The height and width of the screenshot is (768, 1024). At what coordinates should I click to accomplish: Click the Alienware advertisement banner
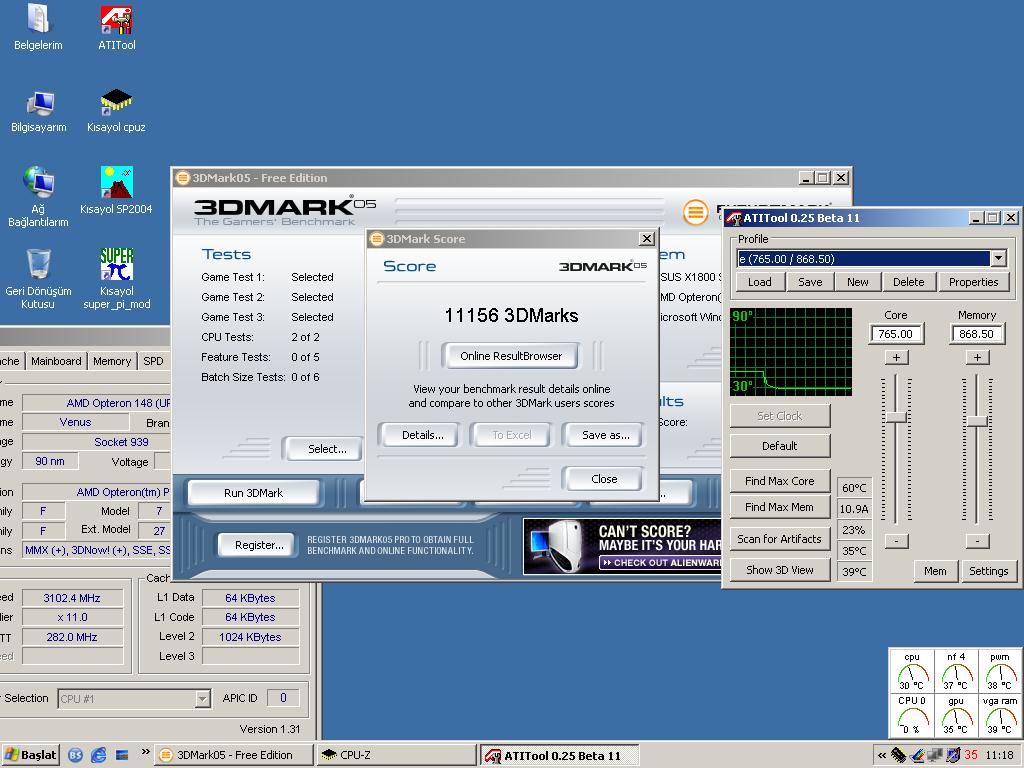(x=622, y=546)
